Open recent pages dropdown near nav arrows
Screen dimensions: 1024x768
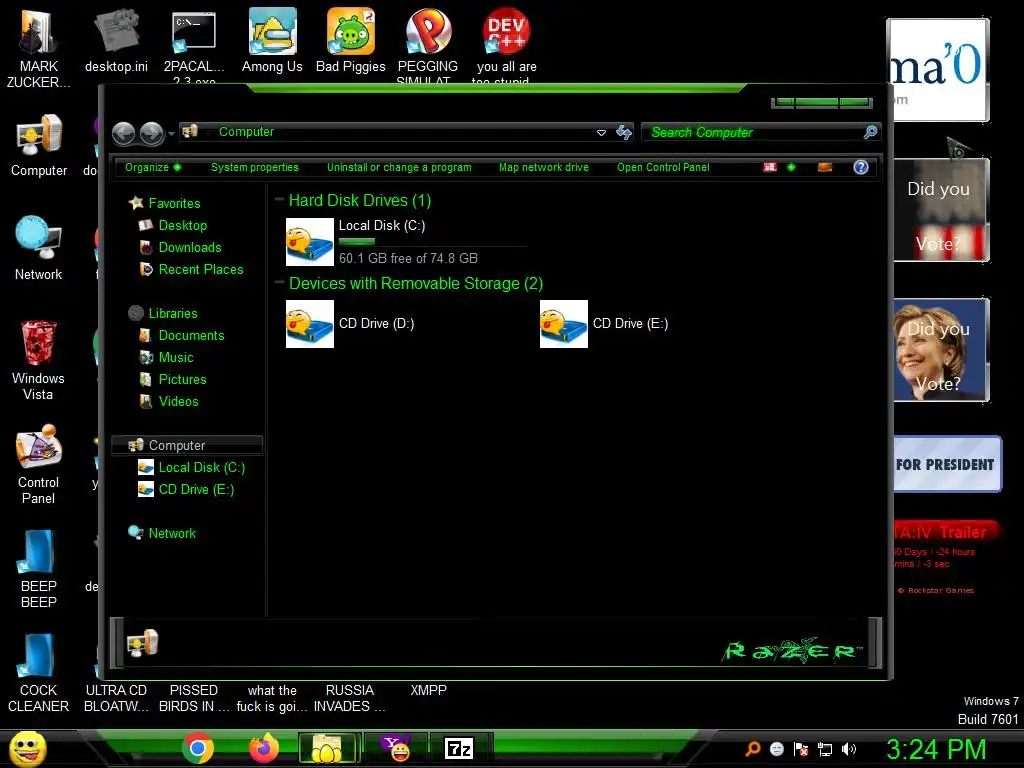[x=171, y=134]
